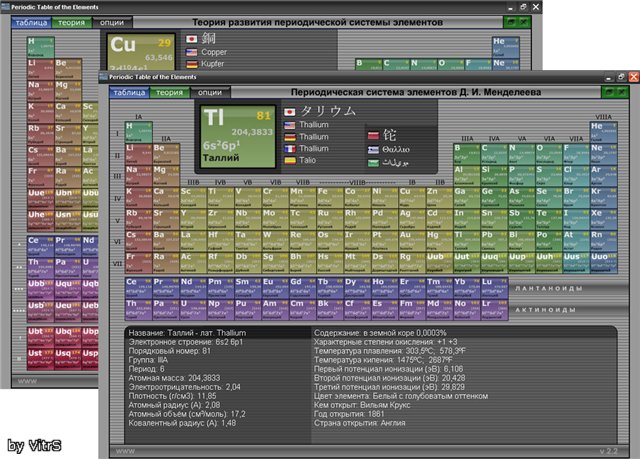This screenshot has width=640, height=459.
Task: Click the green restore button in the front window header
Action: [609, 92]
